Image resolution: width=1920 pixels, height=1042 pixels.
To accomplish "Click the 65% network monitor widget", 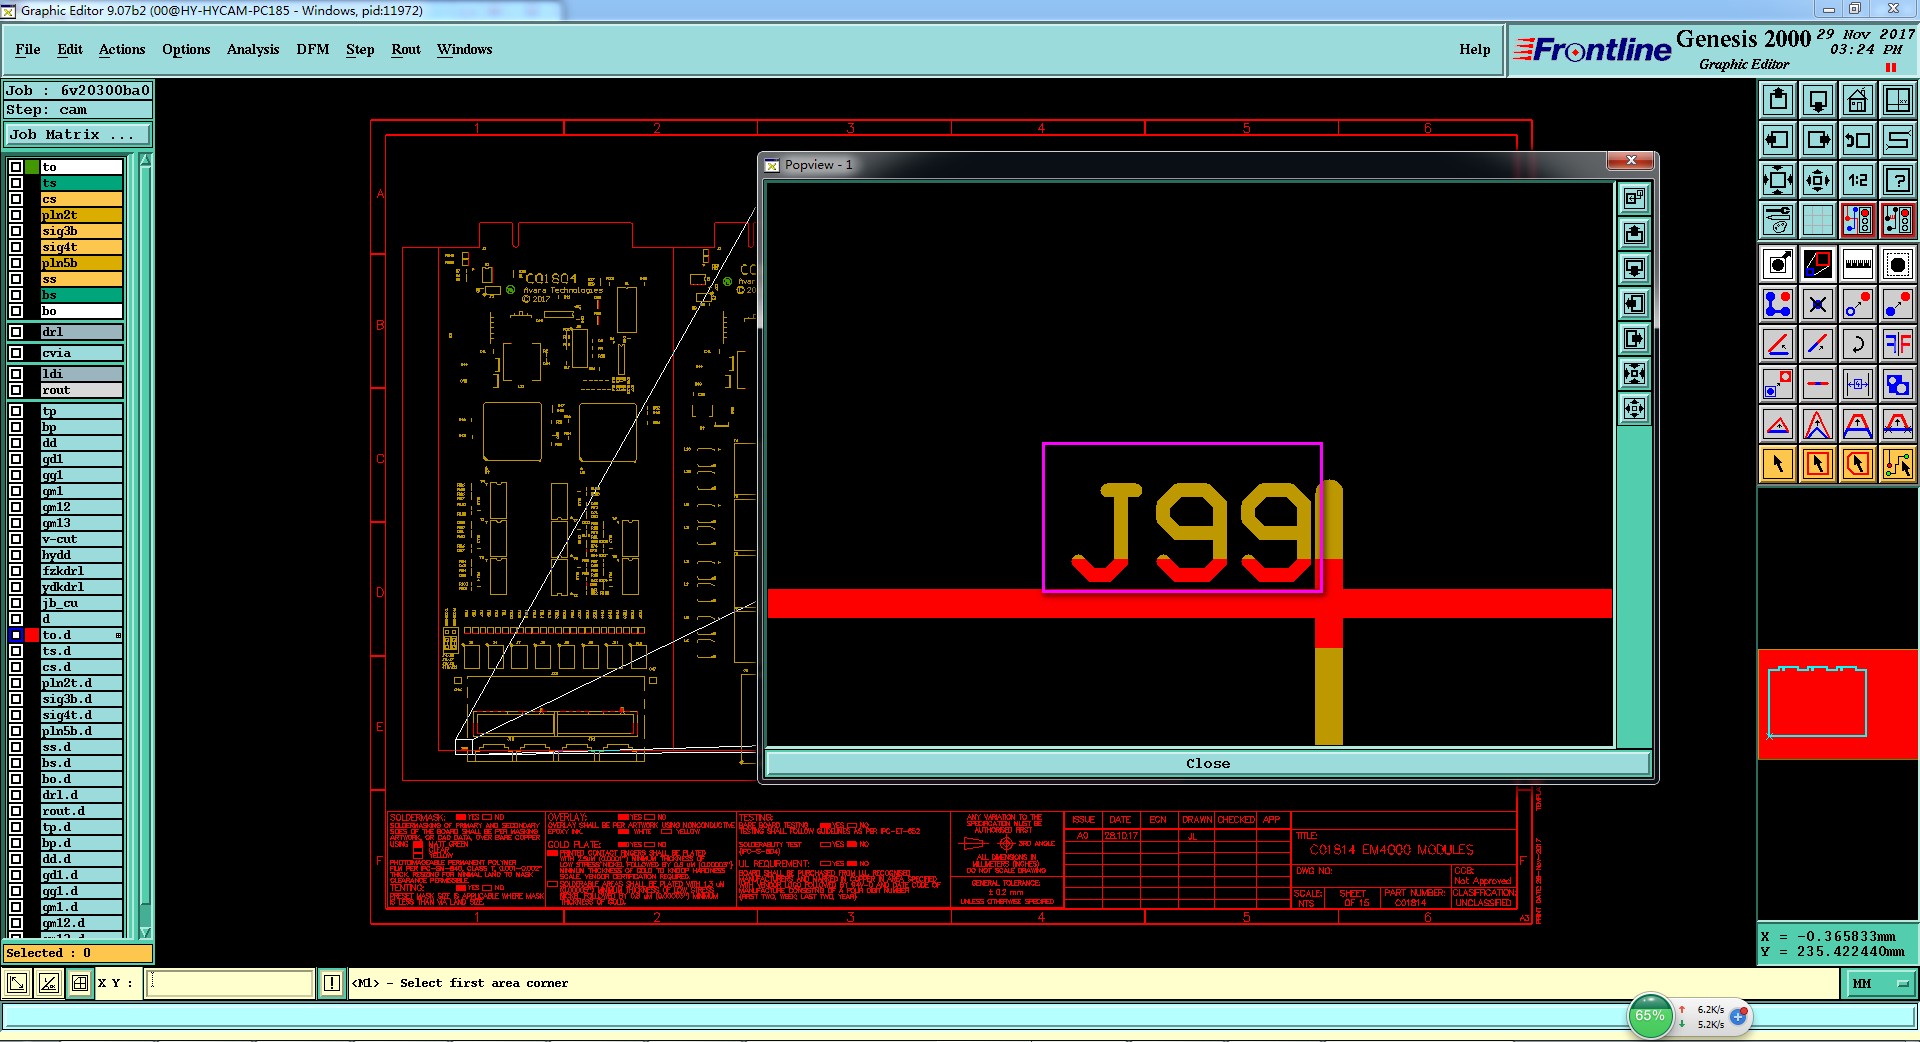I will pyautogui.click(x=1650, y=1016).
